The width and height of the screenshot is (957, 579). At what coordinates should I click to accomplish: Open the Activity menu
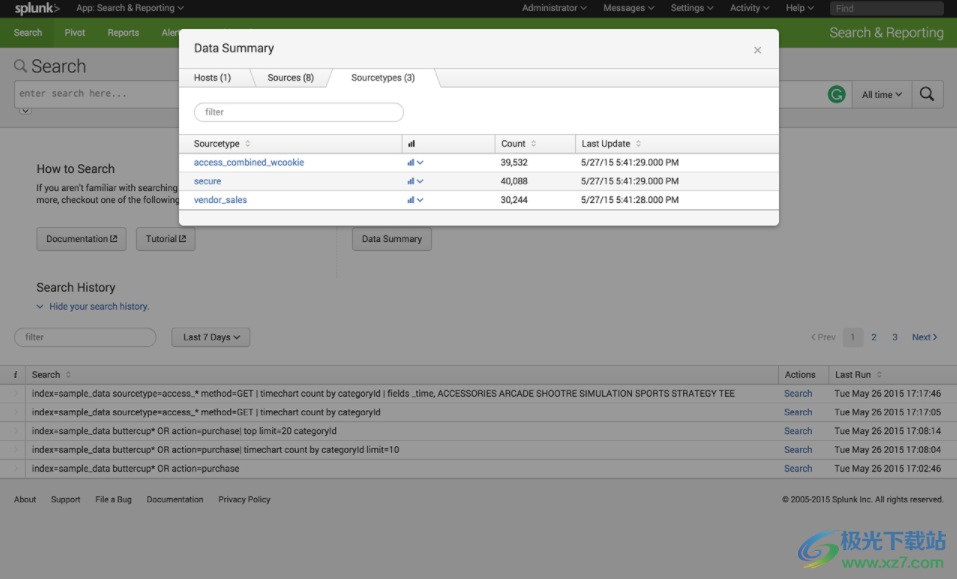[x=749, y=8]
